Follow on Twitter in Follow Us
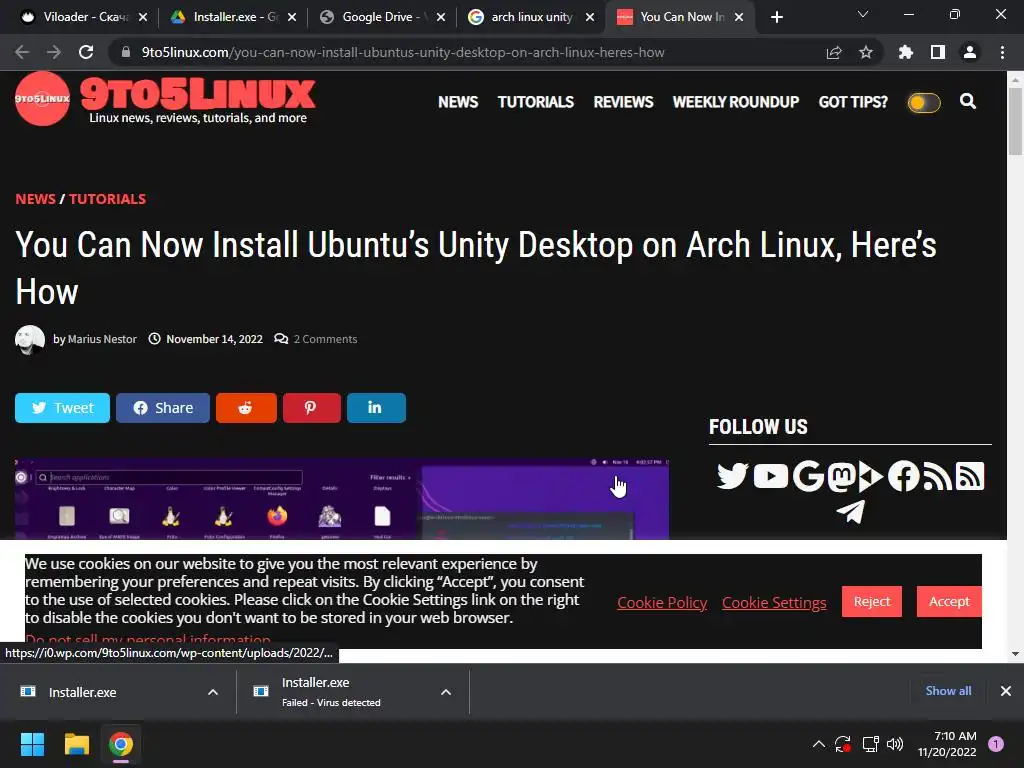 point(732,476)
